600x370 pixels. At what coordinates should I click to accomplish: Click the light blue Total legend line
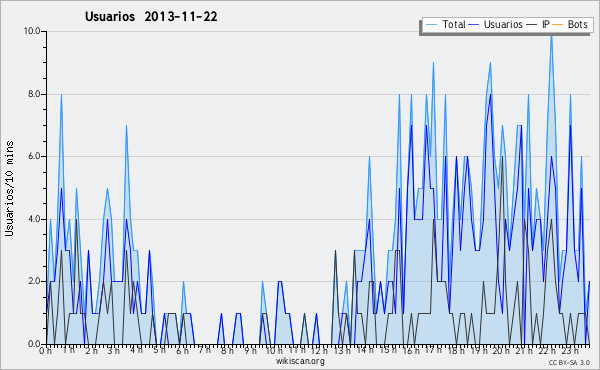pyautogui.click(x=431, y=25)
